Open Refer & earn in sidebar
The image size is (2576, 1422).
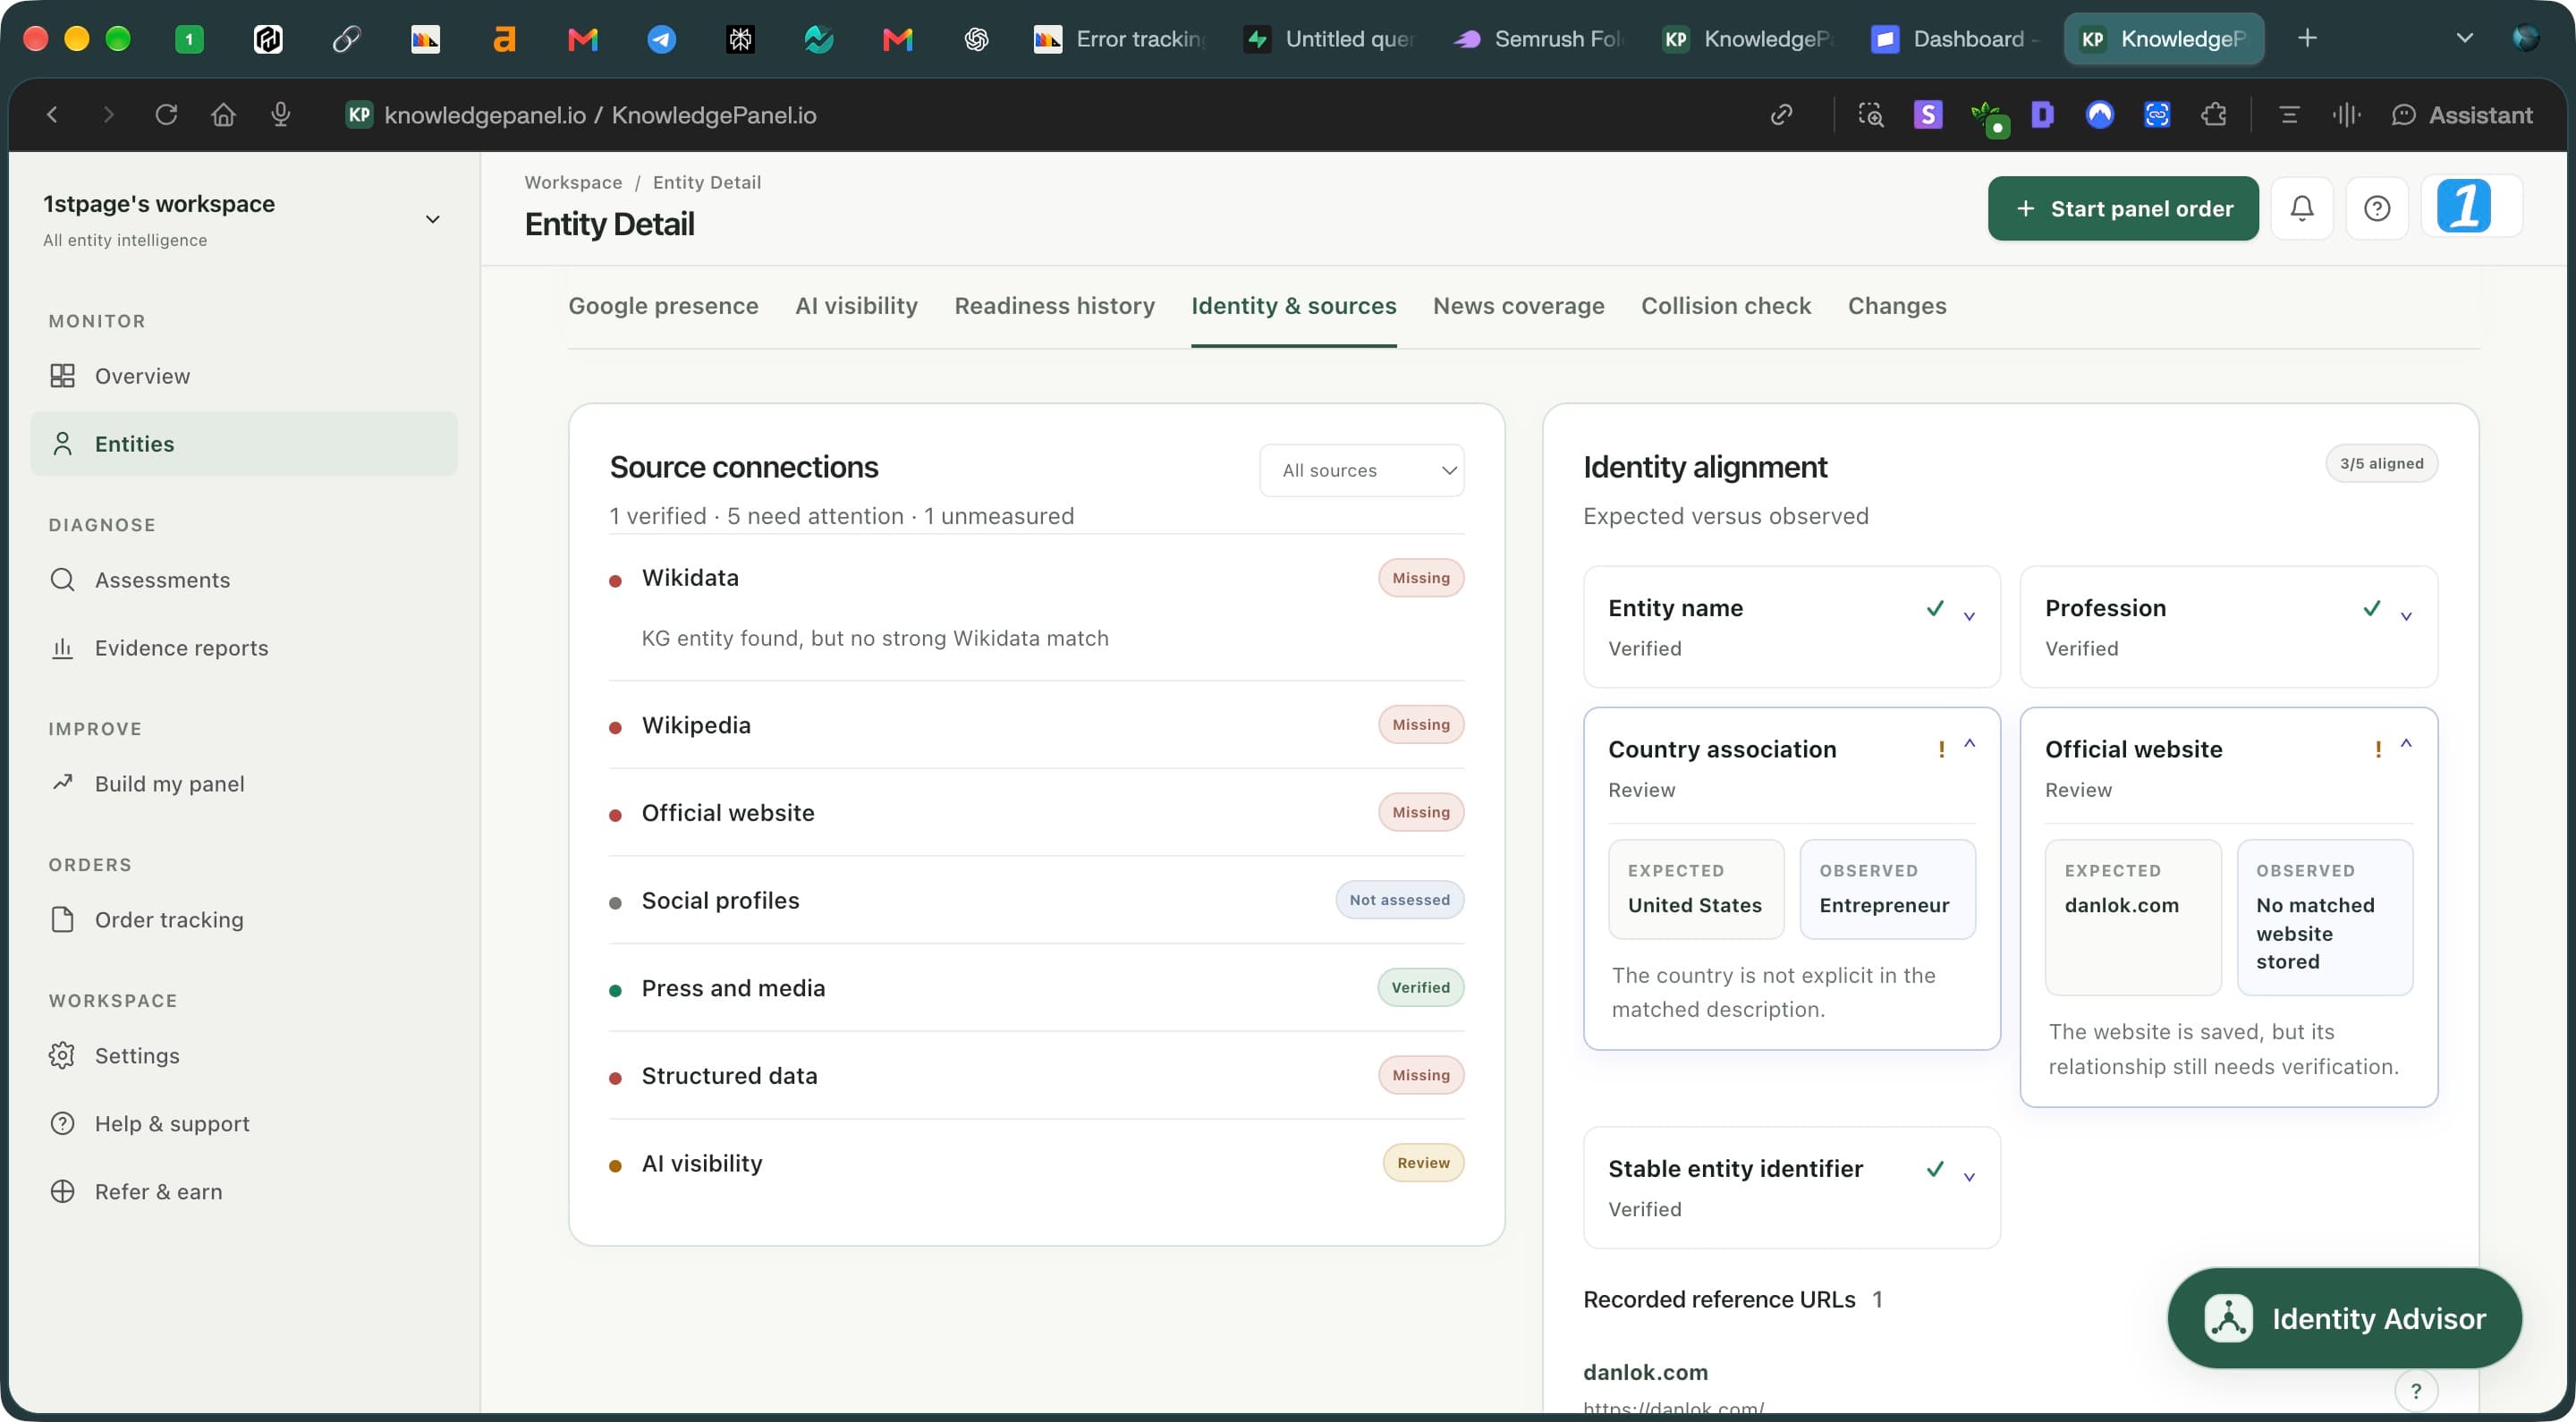pos(244,1192)
